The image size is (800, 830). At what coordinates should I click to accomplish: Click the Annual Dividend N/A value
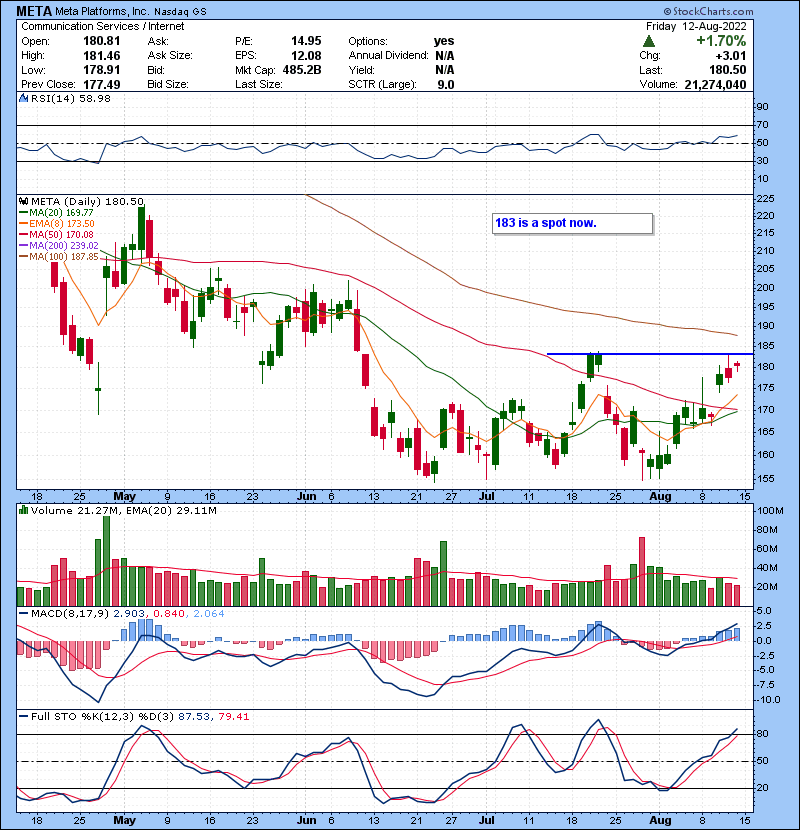pos(445,56)
